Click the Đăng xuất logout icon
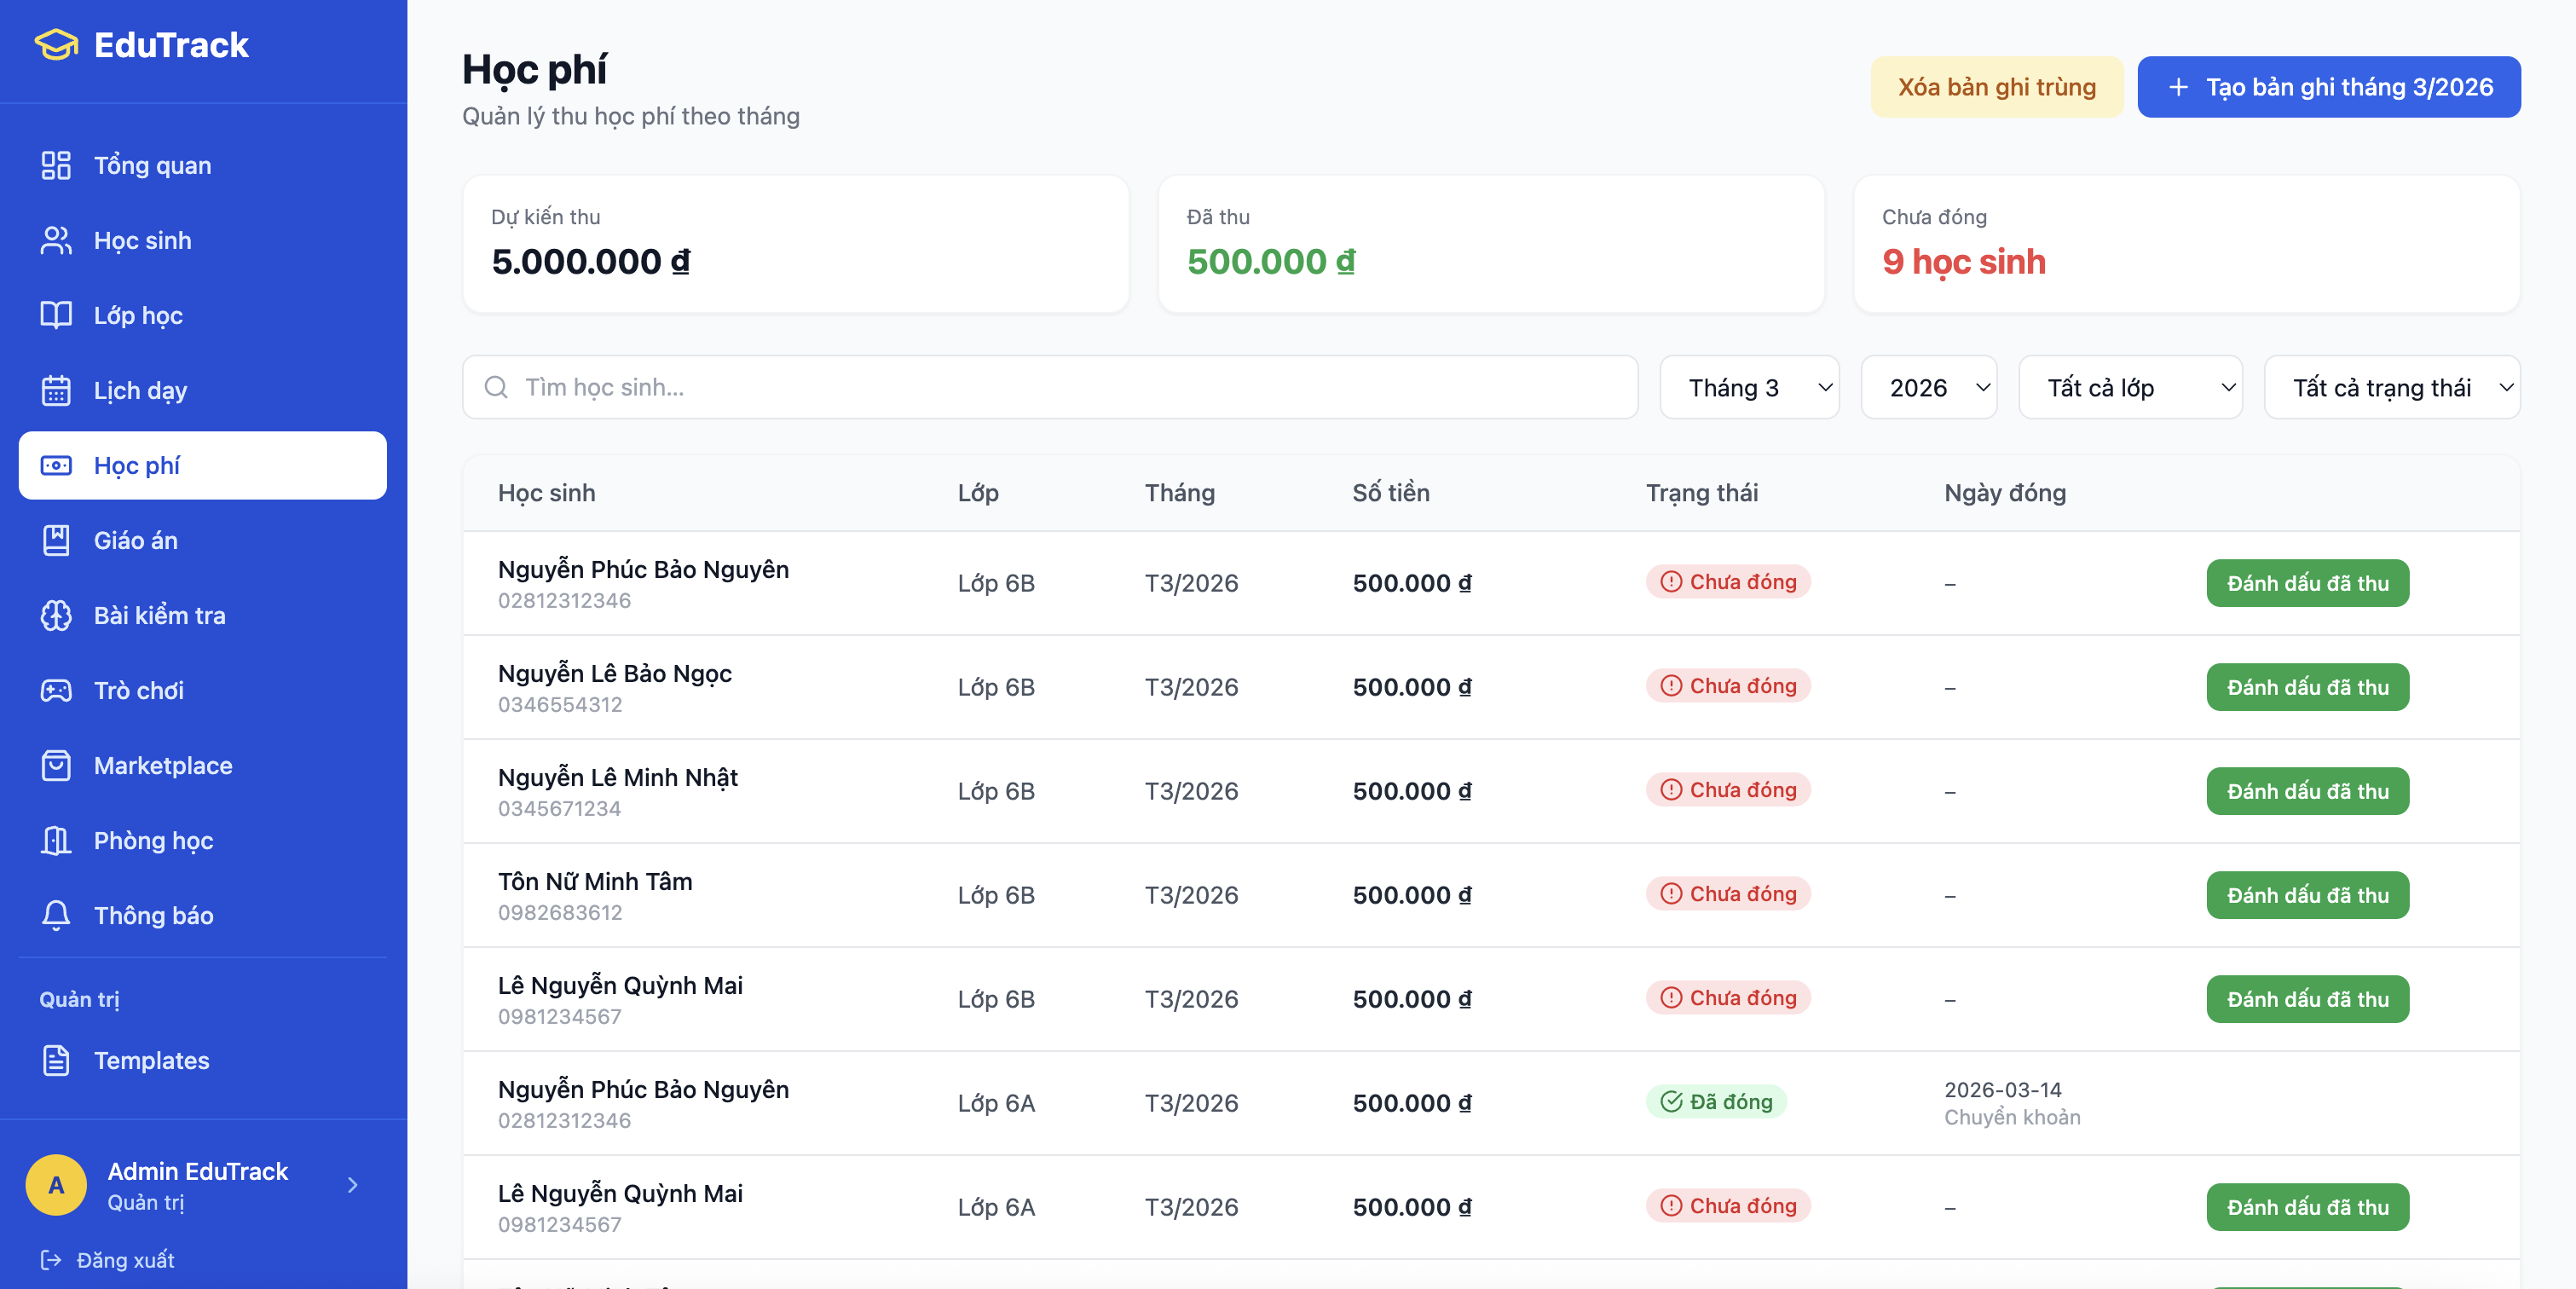This screenshot has width=2576, height=1289. pos(50,1260)
